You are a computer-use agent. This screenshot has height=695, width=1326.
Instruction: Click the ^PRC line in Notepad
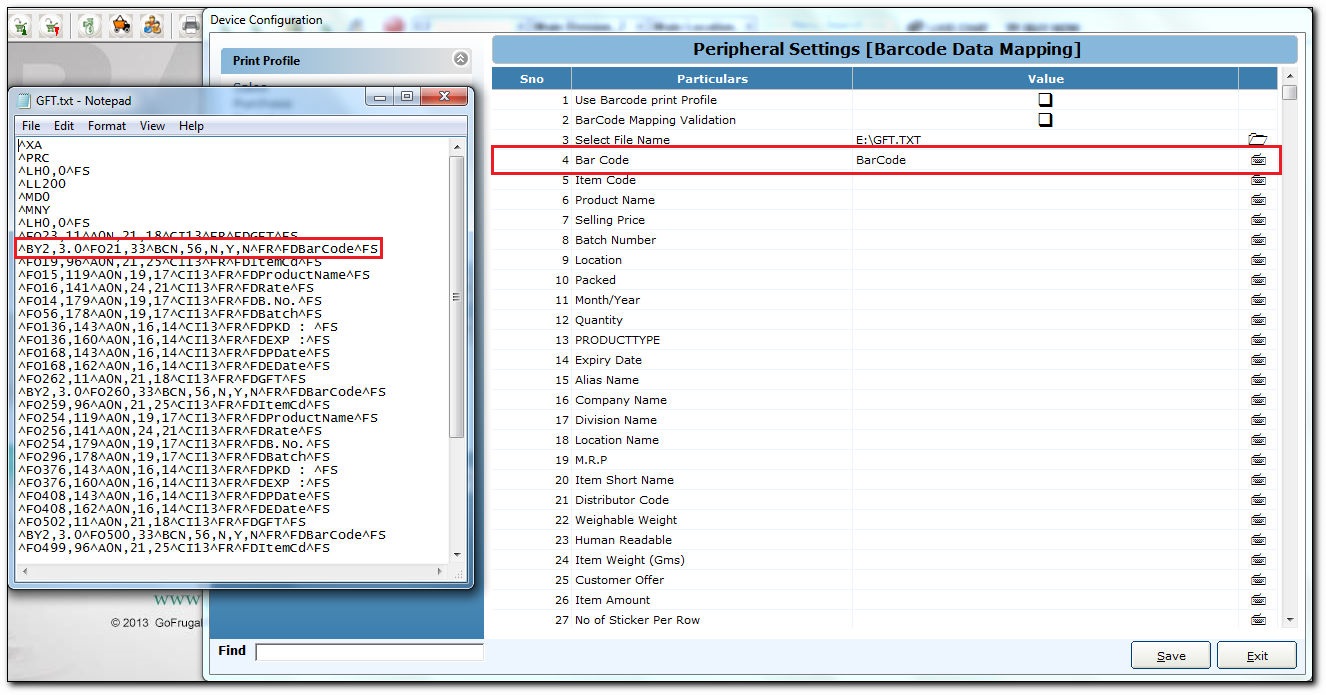tap(34, 158)
